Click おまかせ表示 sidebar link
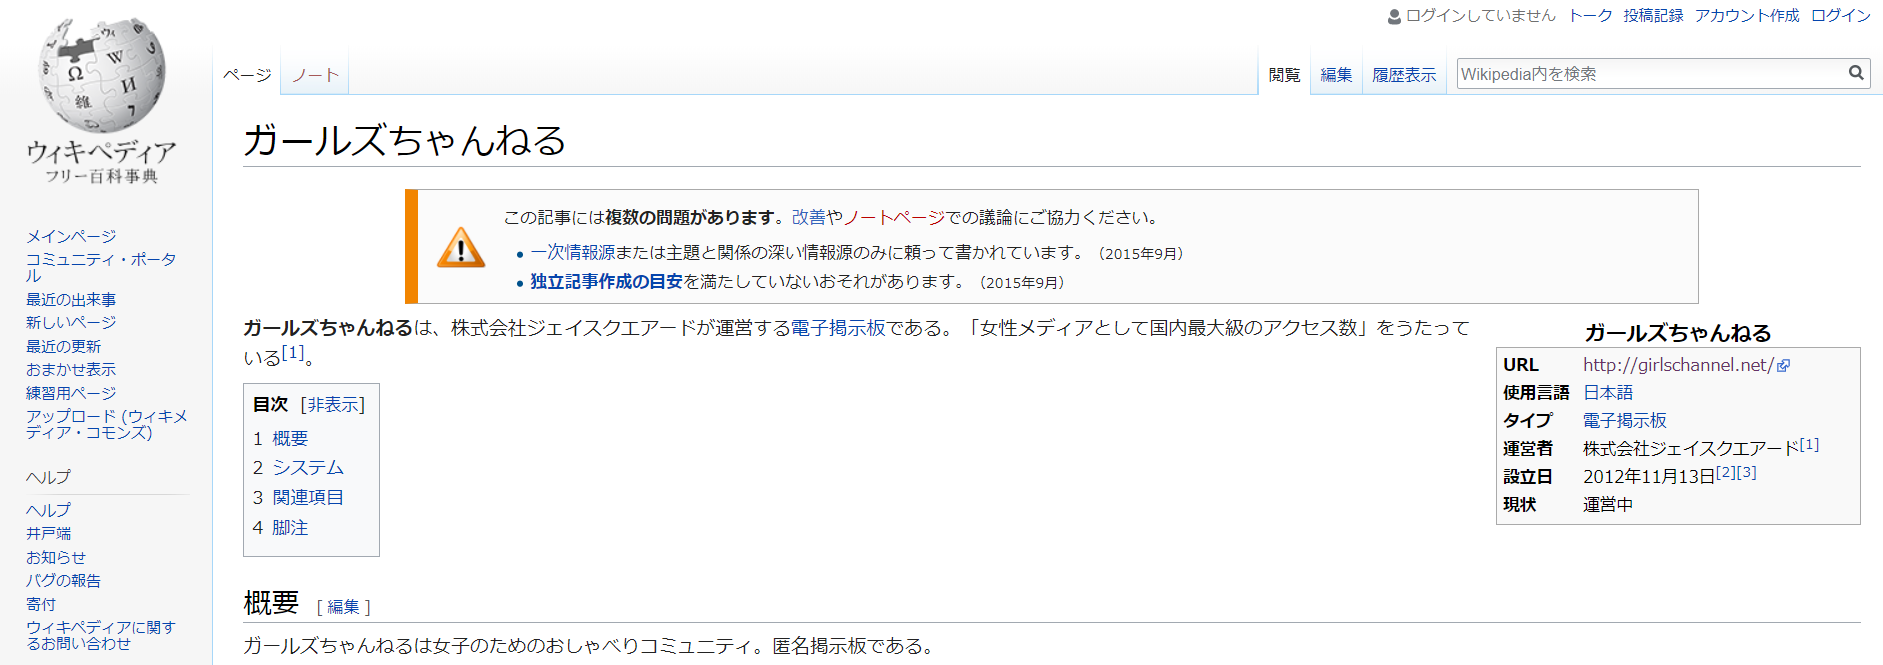Image resolution: width=1883 pixels, height=665 pixels. point(71,370)
